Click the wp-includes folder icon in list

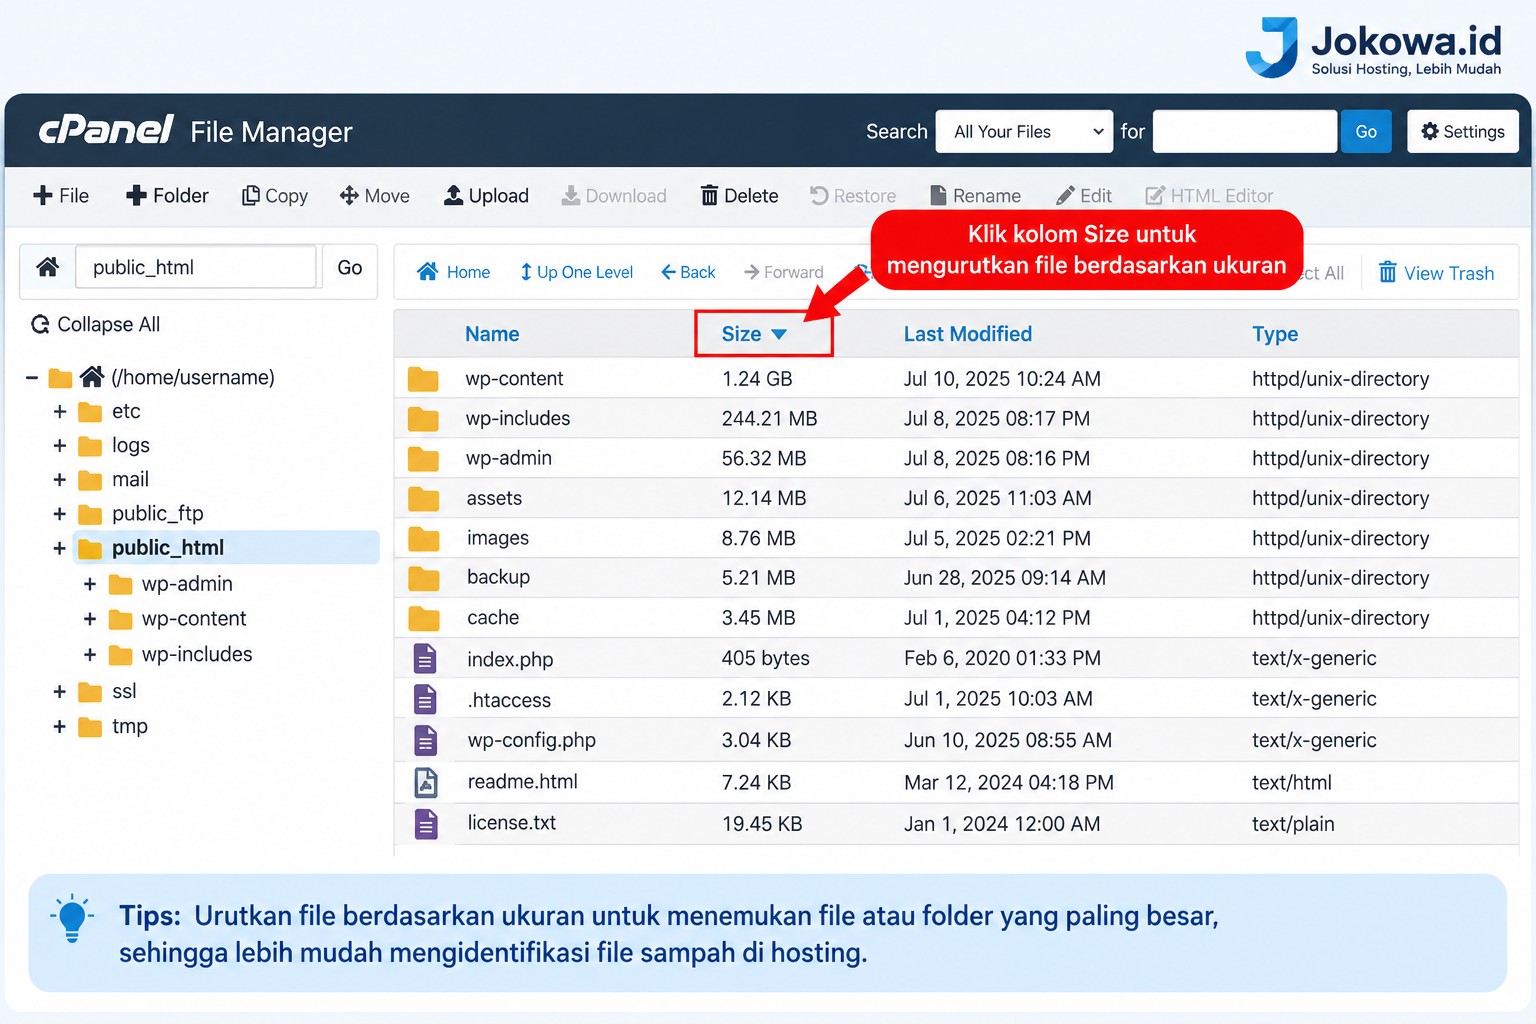click(423, 419)
